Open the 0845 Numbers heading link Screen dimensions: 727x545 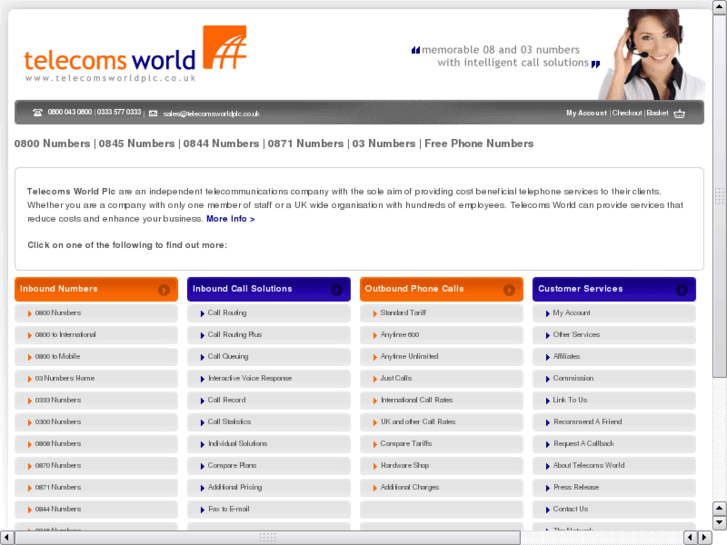(x=136, y=143)
